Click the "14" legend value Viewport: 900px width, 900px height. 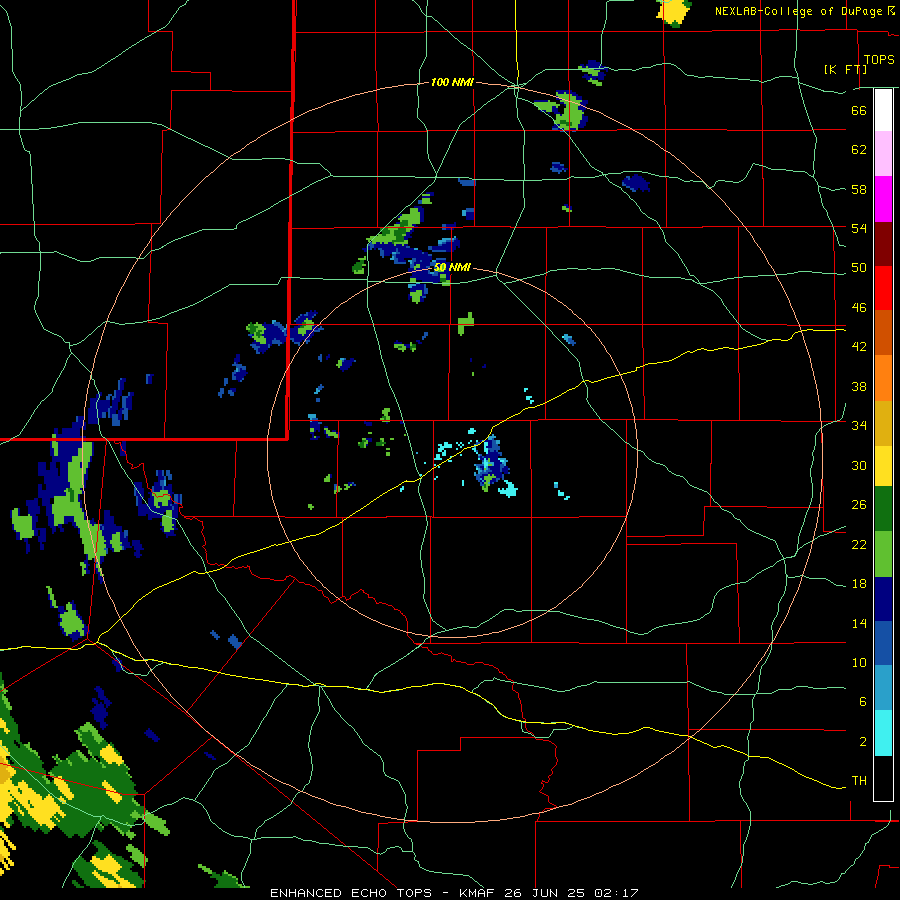[x=859, y=623]
